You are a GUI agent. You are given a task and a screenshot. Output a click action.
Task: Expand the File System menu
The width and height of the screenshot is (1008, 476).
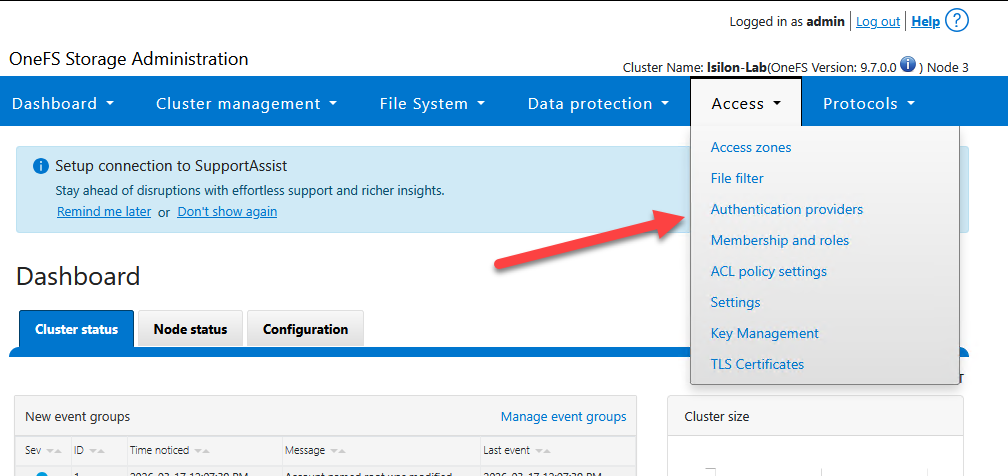432,103
